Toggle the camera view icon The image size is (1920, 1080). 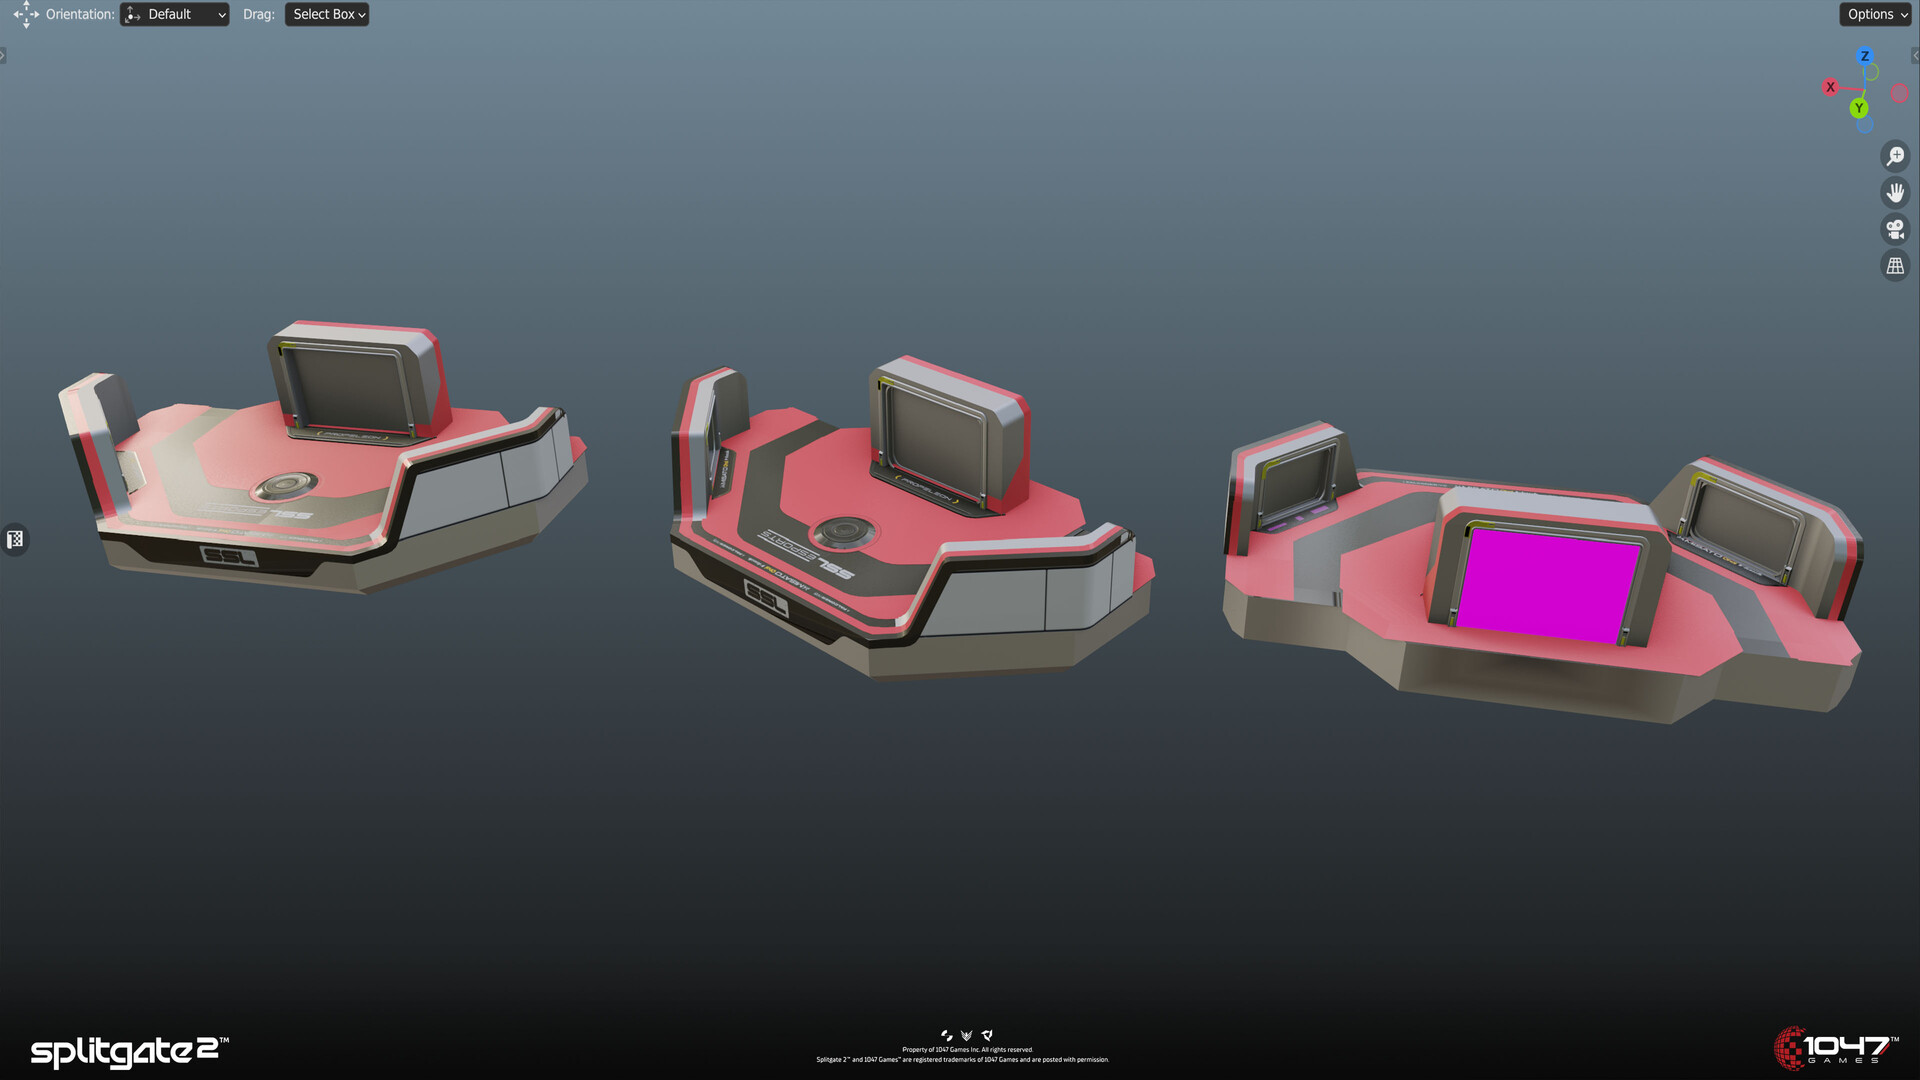[1895, 229]
